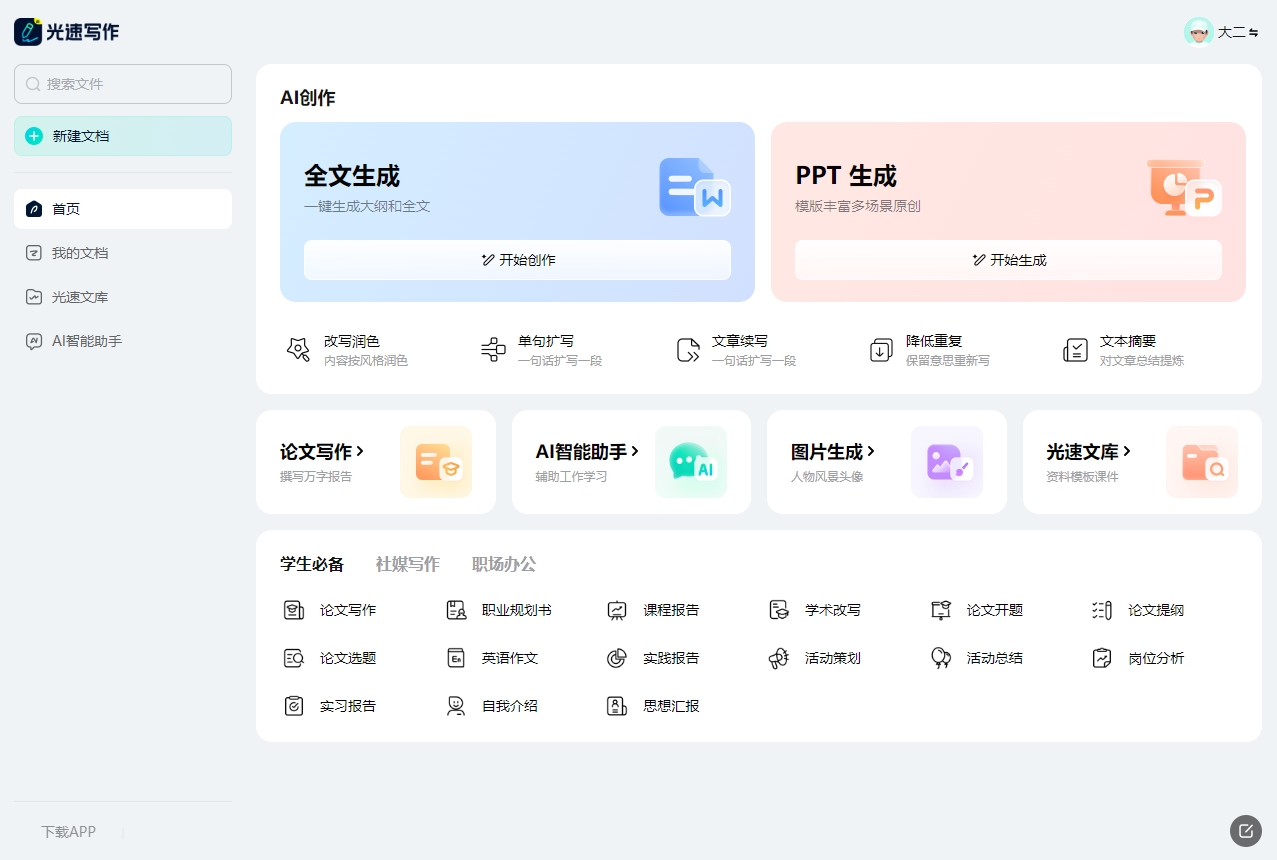Select the 降低重复 reduce repetition icon

pos(881,350)
